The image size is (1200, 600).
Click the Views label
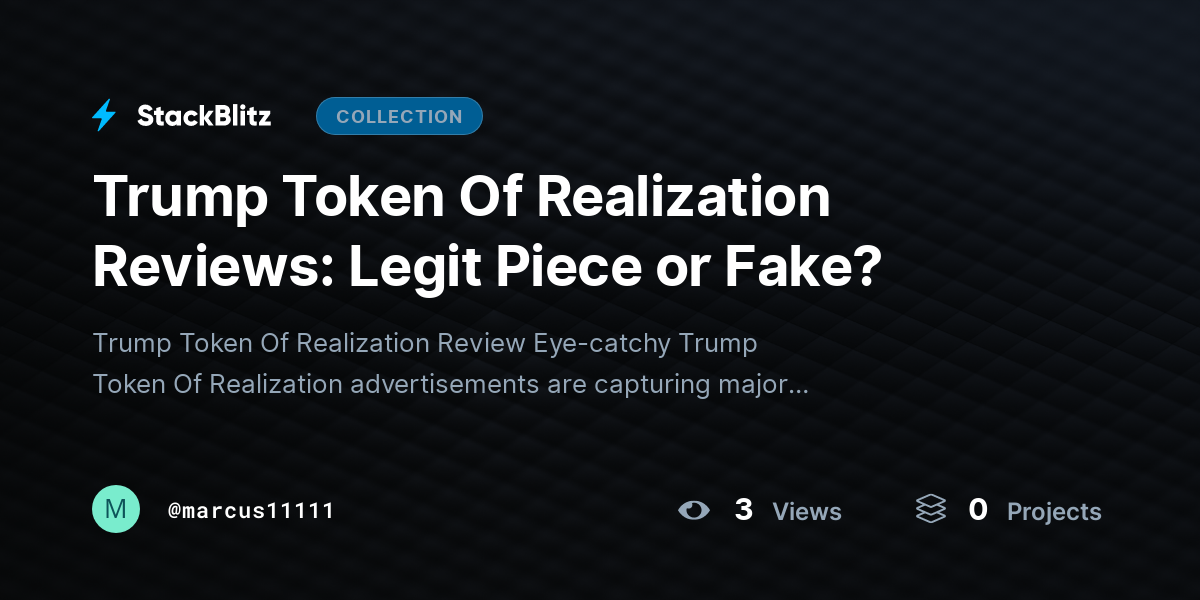pyautogui.click(x=807, y=512)
